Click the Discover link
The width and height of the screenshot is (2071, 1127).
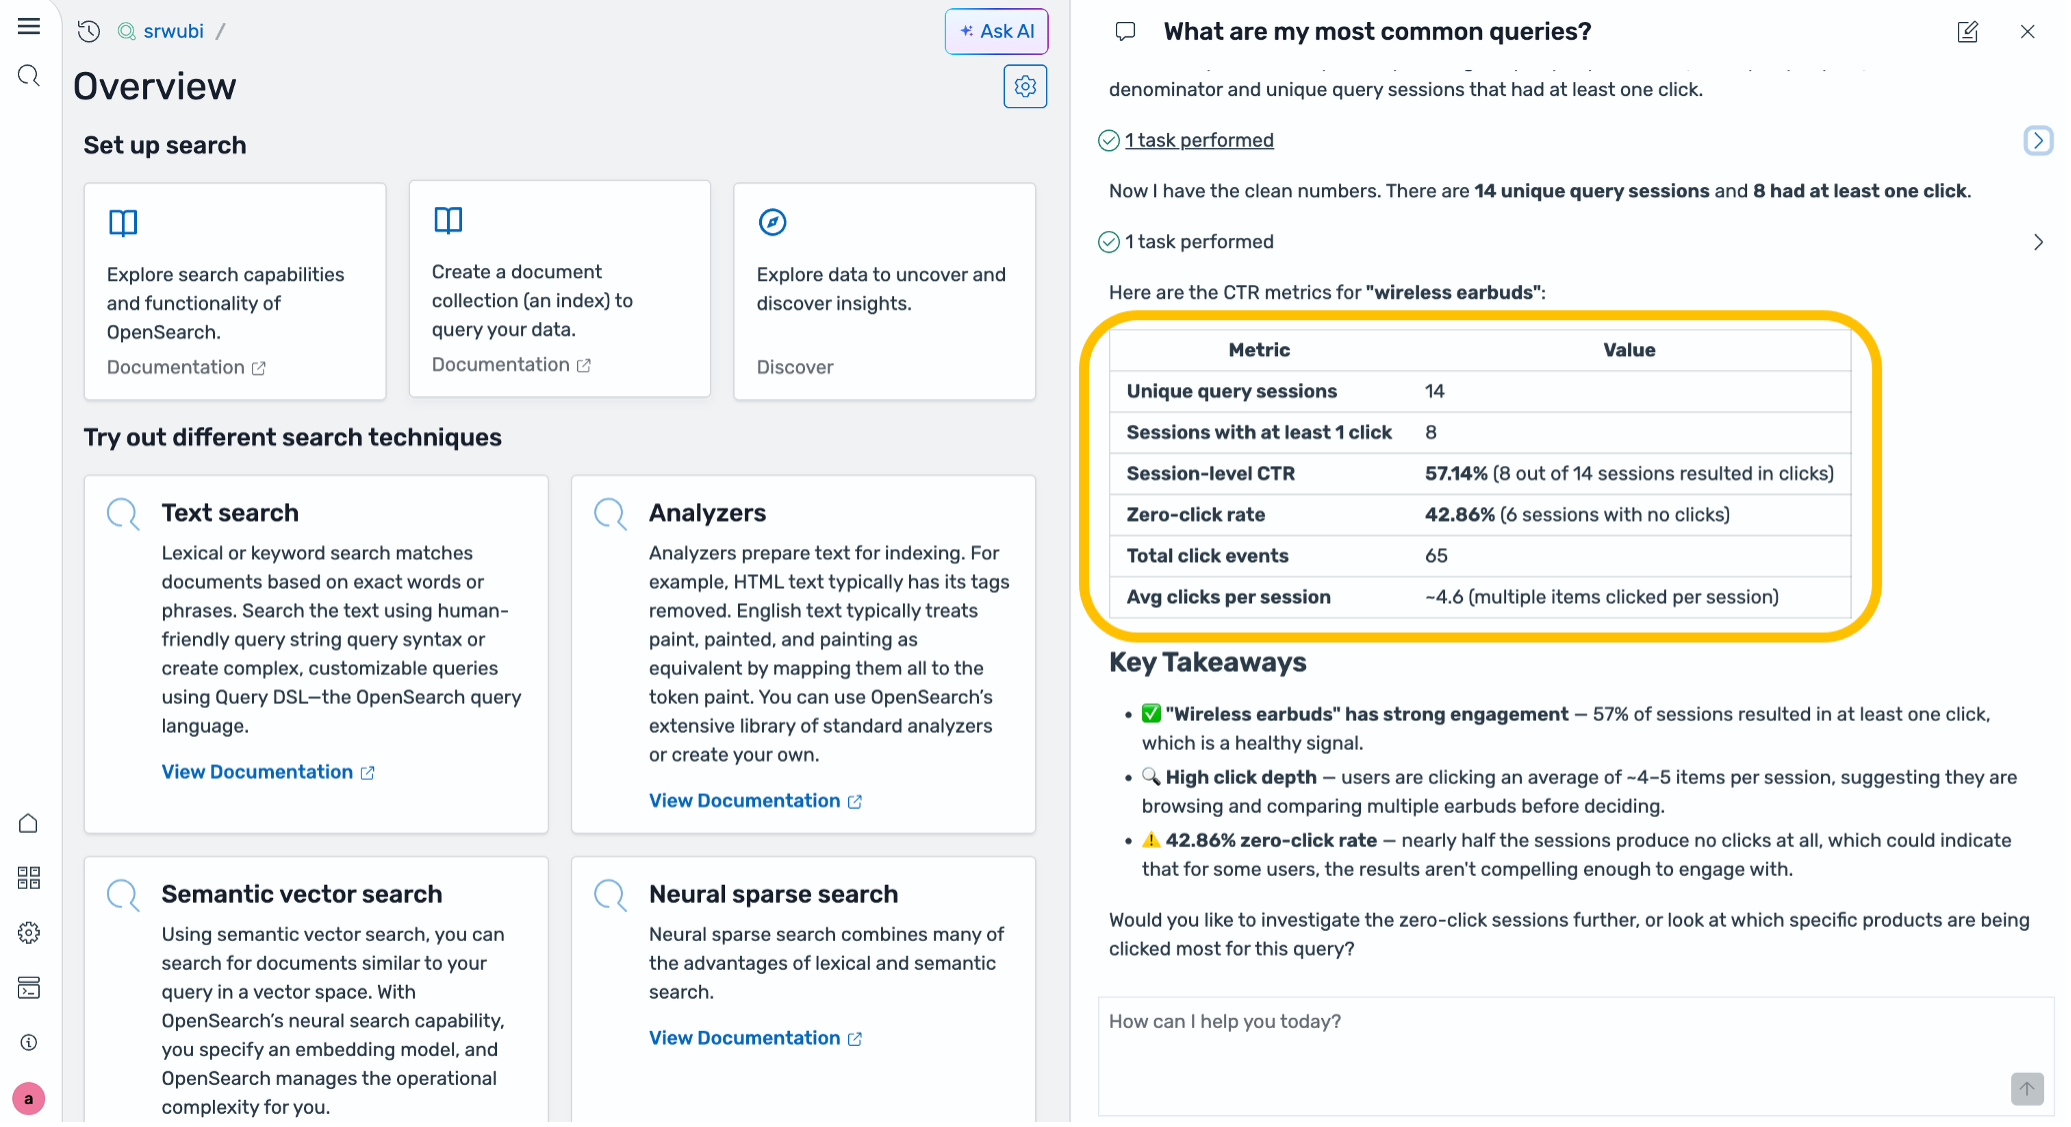pyautogui.click(x=795, y=368)
